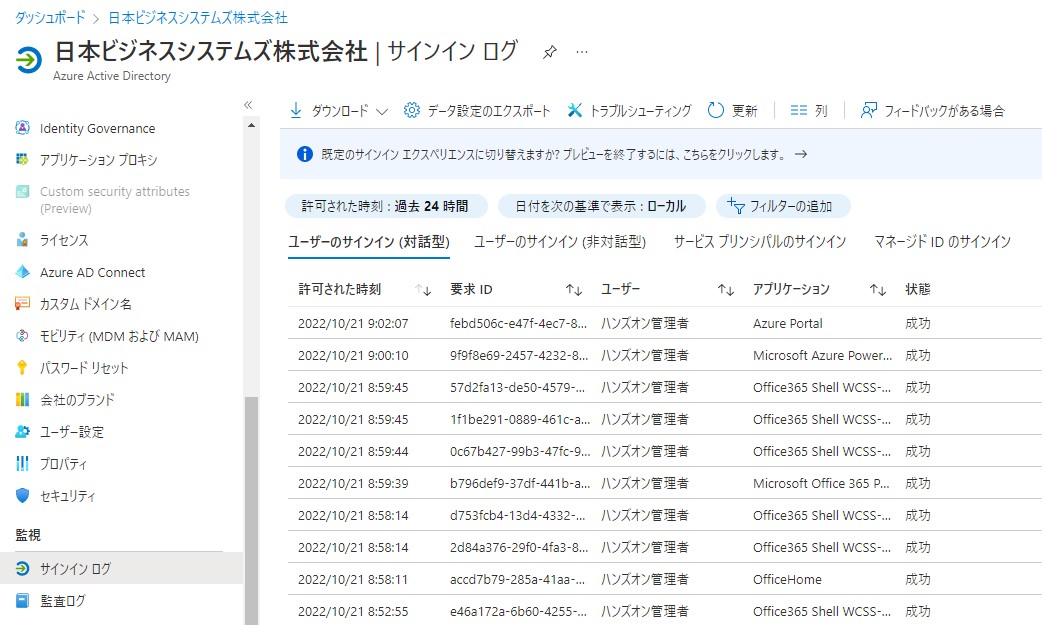The height and width of the screenshot is (625, 1042).
Task: Click timestamp 2022/10/21 8:52:55
Action: (x=353, y=611)
